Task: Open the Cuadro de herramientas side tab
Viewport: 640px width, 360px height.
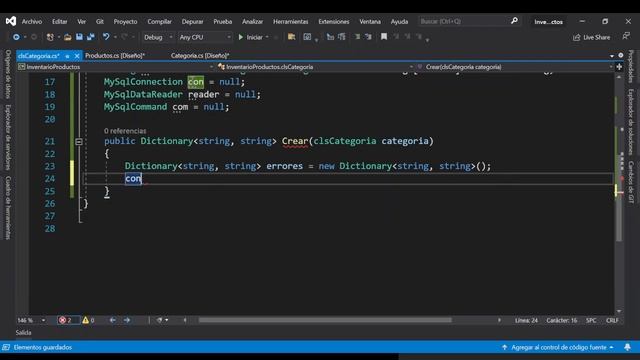Action: pyautogui.click(x=8, y=207)
